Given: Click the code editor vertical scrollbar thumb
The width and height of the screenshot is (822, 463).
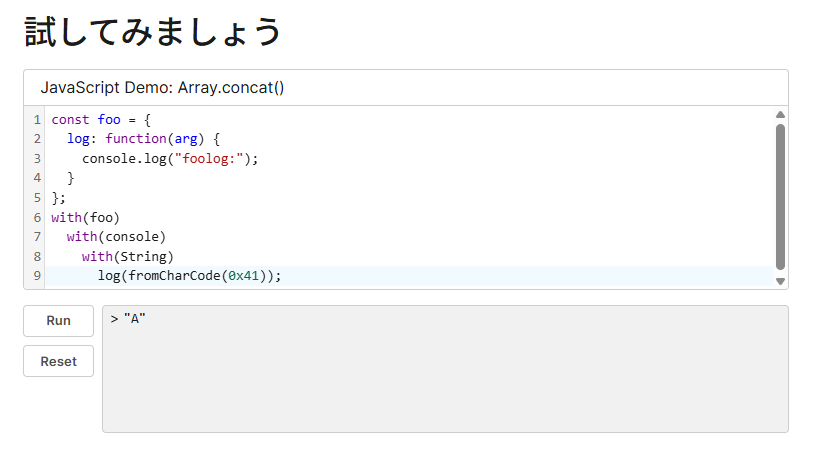Looking at the screenshot, I should click(780, 197).
